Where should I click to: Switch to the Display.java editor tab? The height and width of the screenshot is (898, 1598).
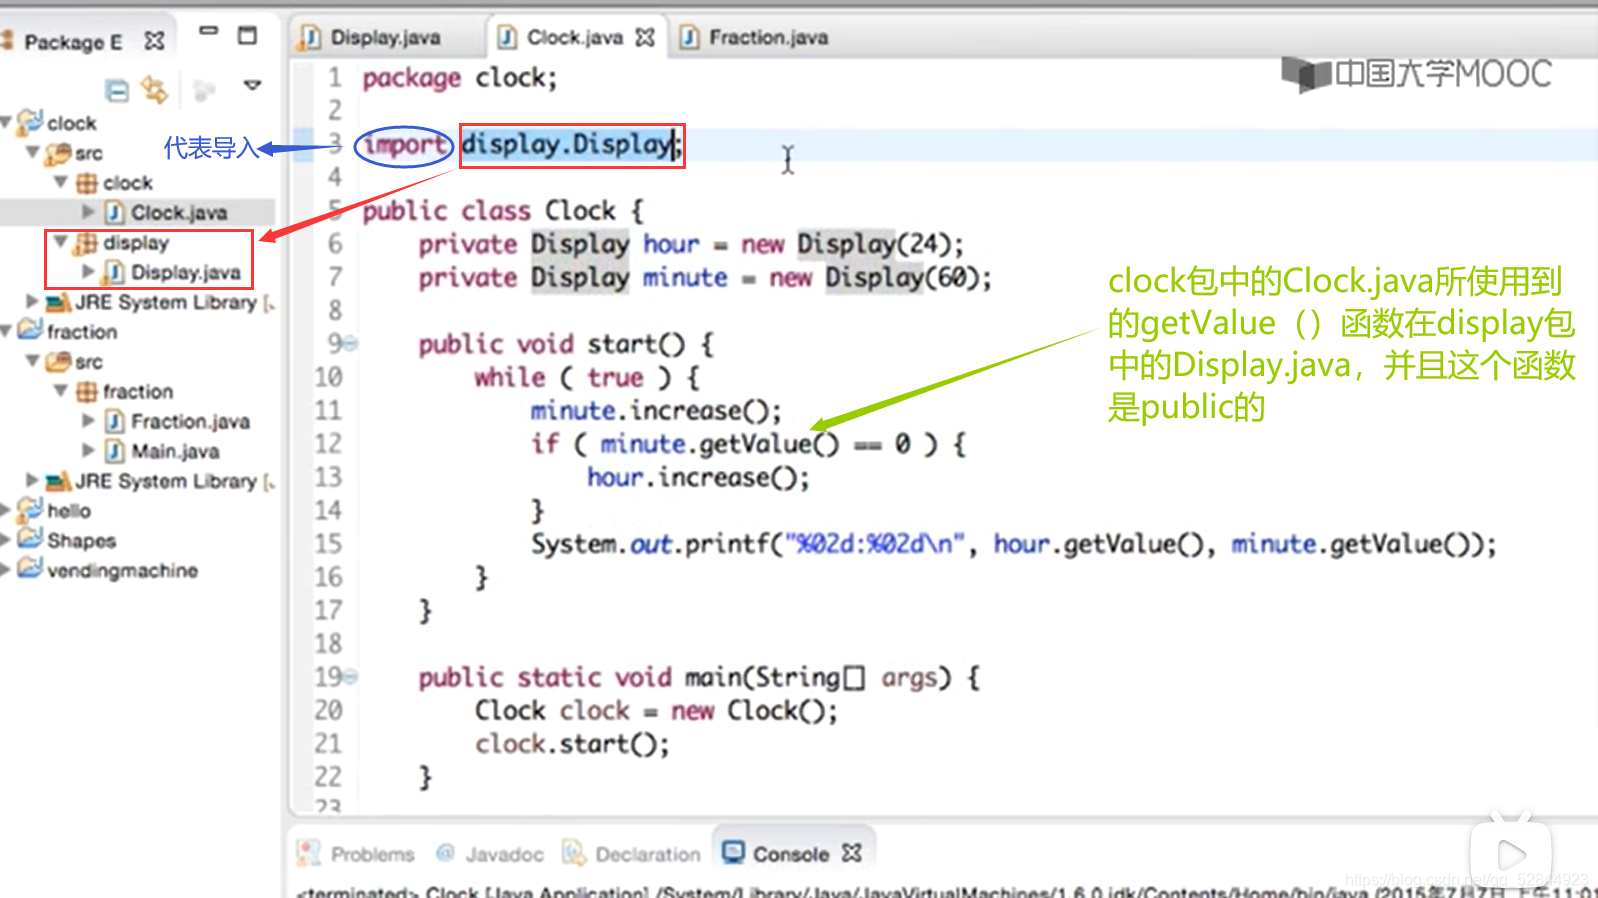pos(384,37)
